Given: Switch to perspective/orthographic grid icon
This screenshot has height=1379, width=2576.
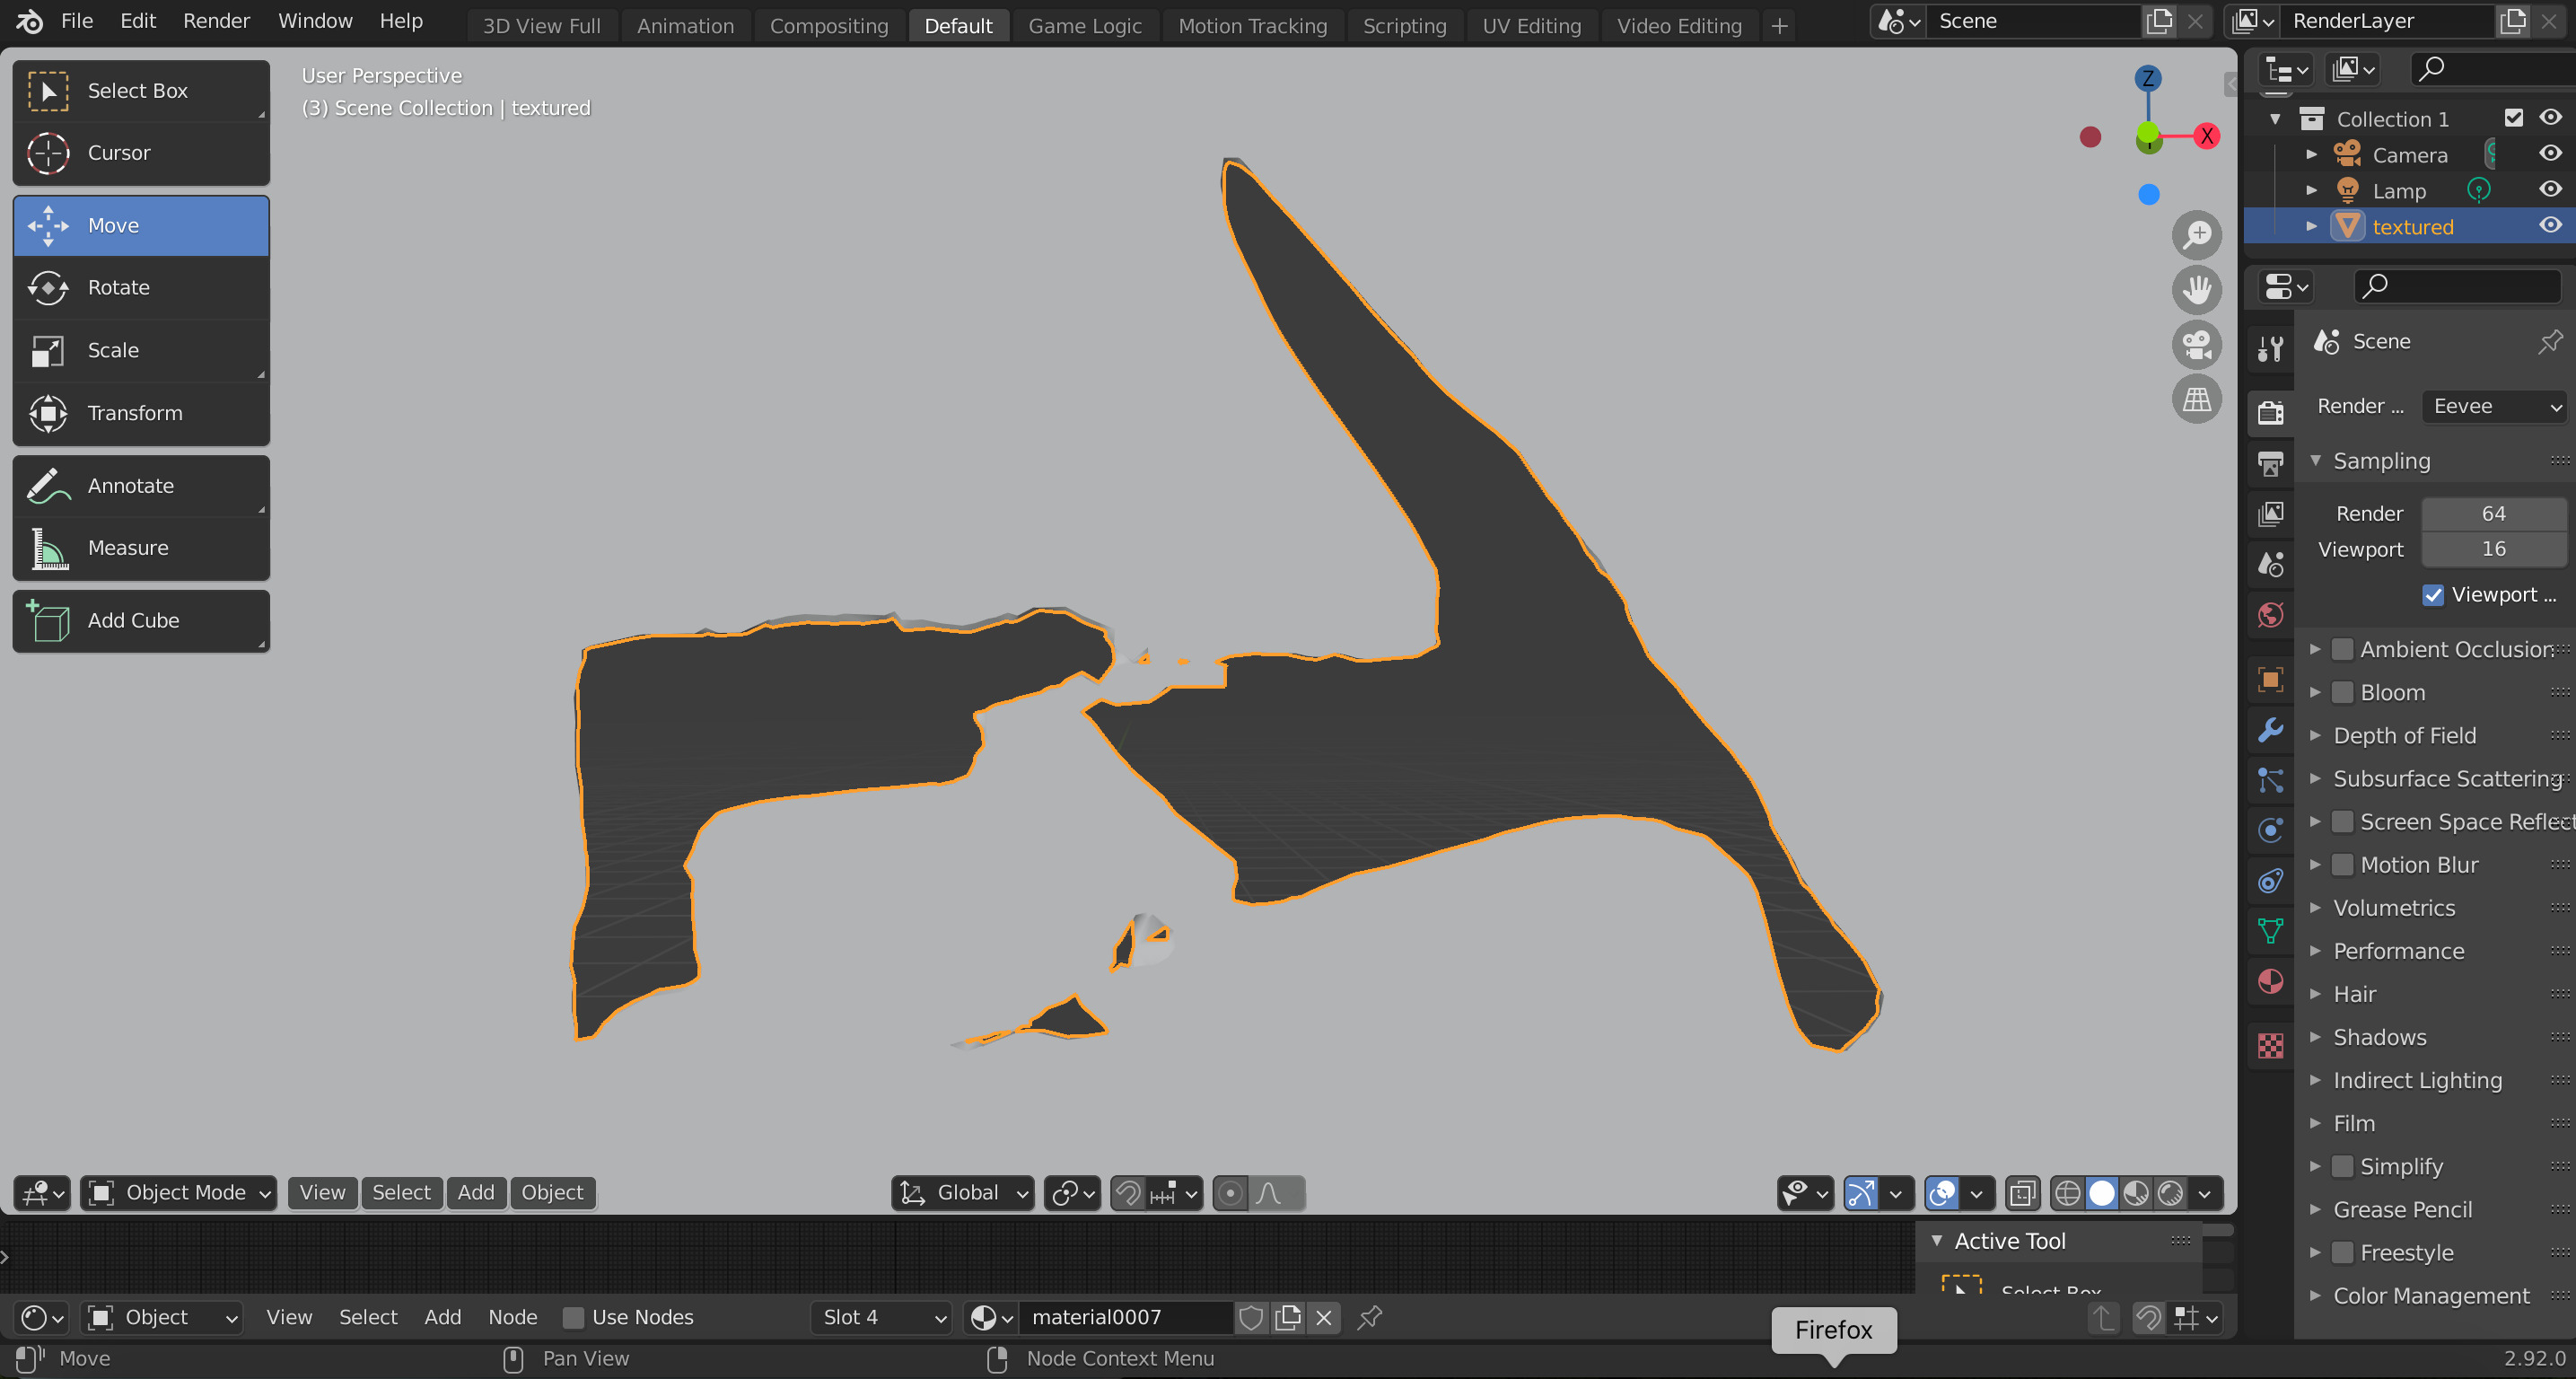Looking at the screenshot, I should point(2196,400).
